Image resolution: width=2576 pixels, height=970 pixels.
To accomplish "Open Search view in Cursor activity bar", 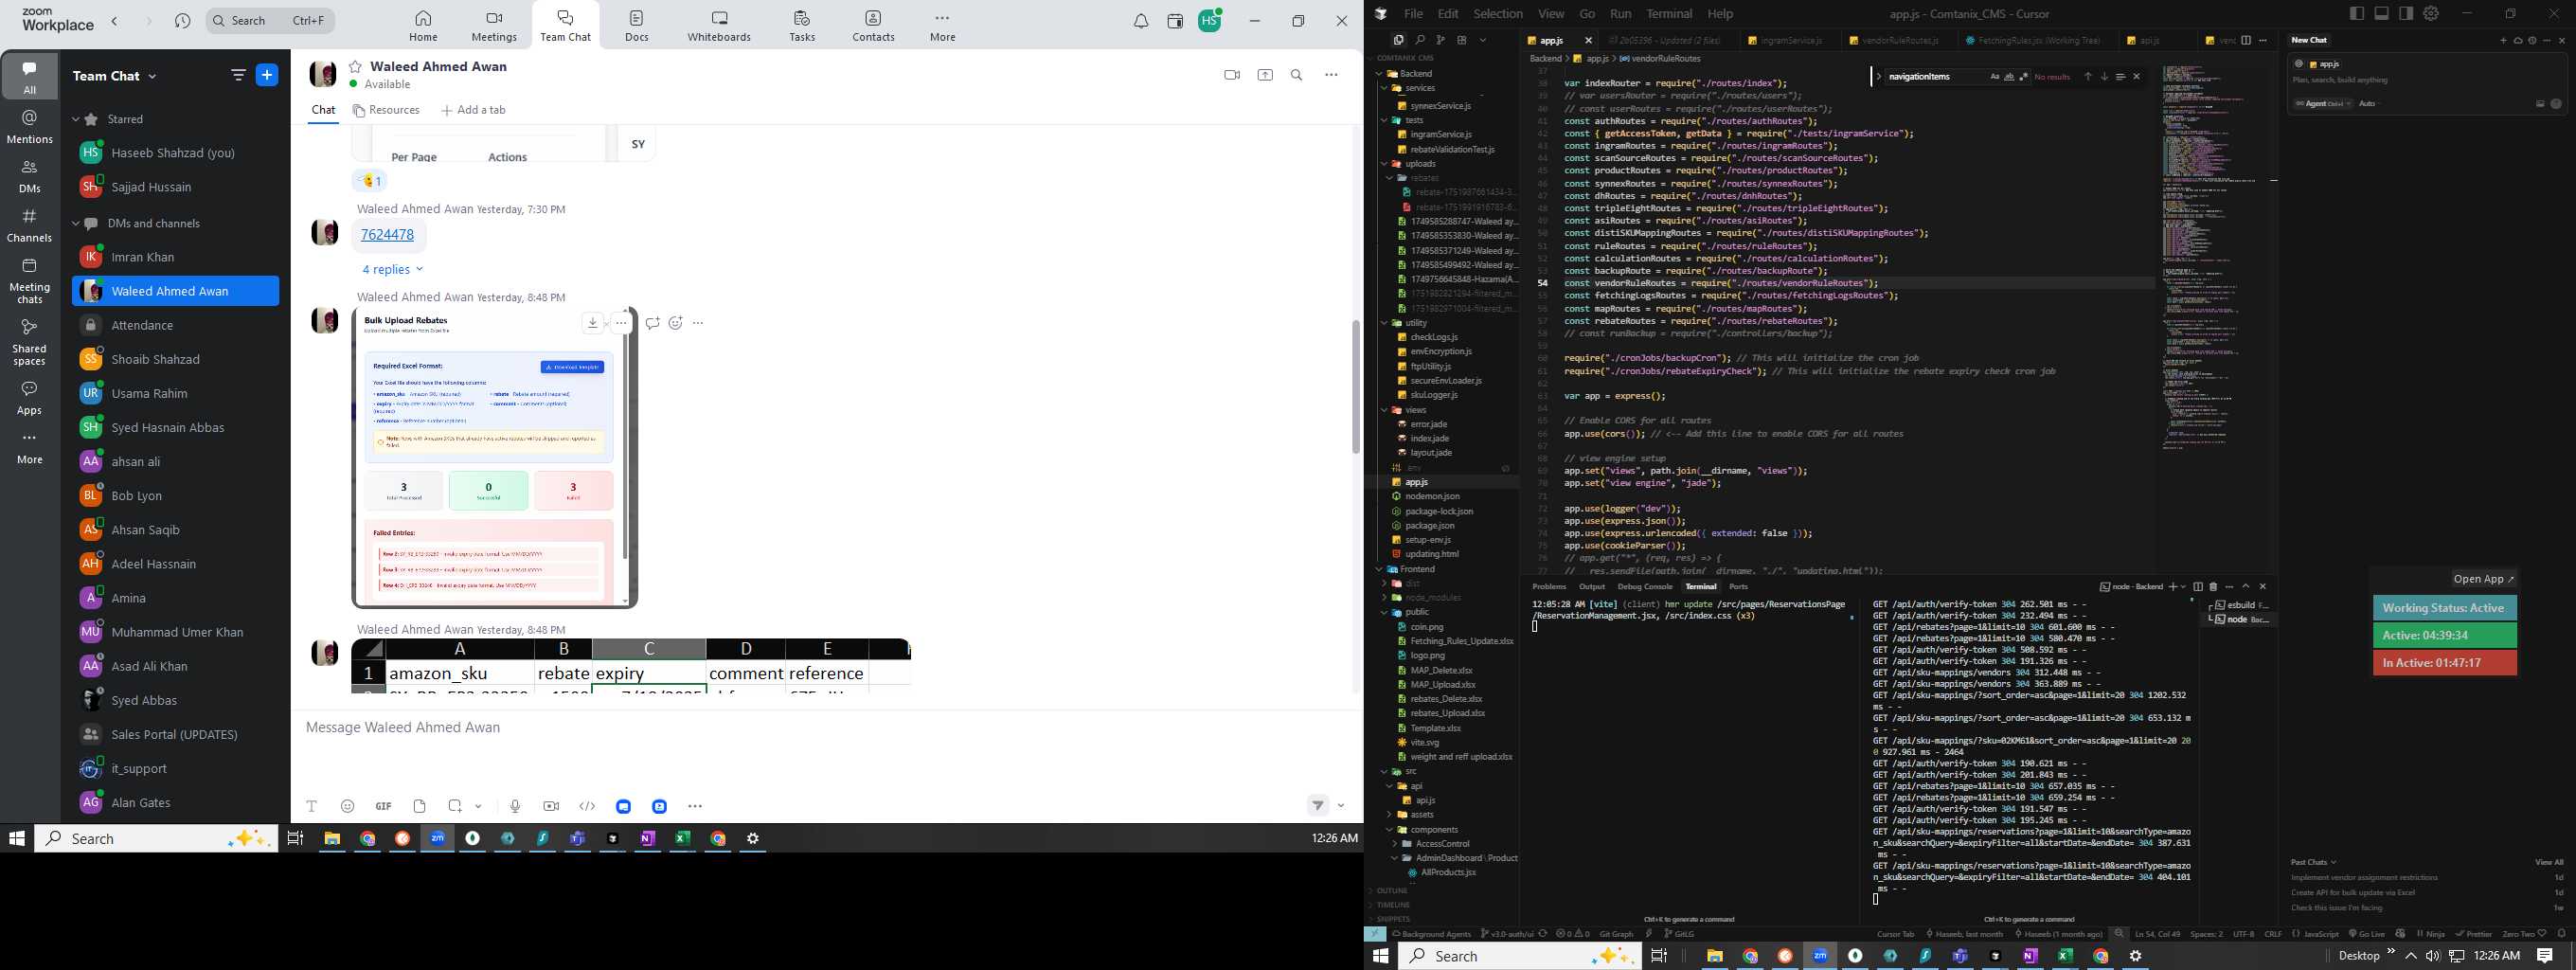I will coord(1419,40).
